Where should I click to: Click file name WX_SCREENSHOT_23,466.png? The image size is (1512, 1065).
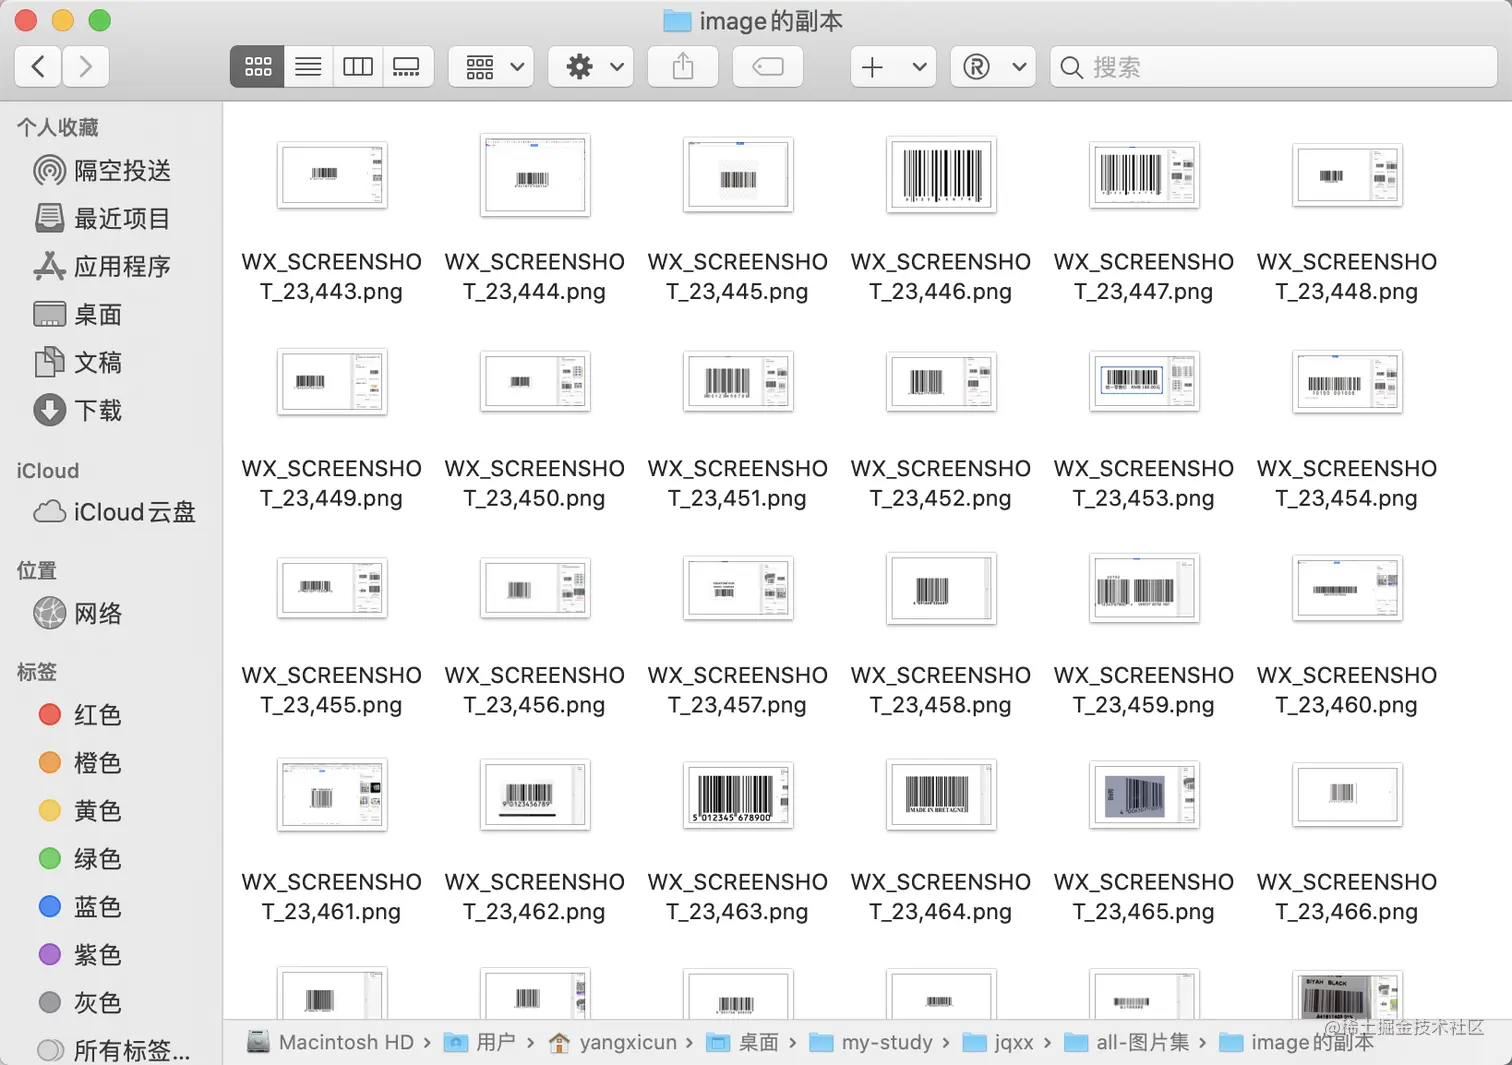coord(1347,898)
